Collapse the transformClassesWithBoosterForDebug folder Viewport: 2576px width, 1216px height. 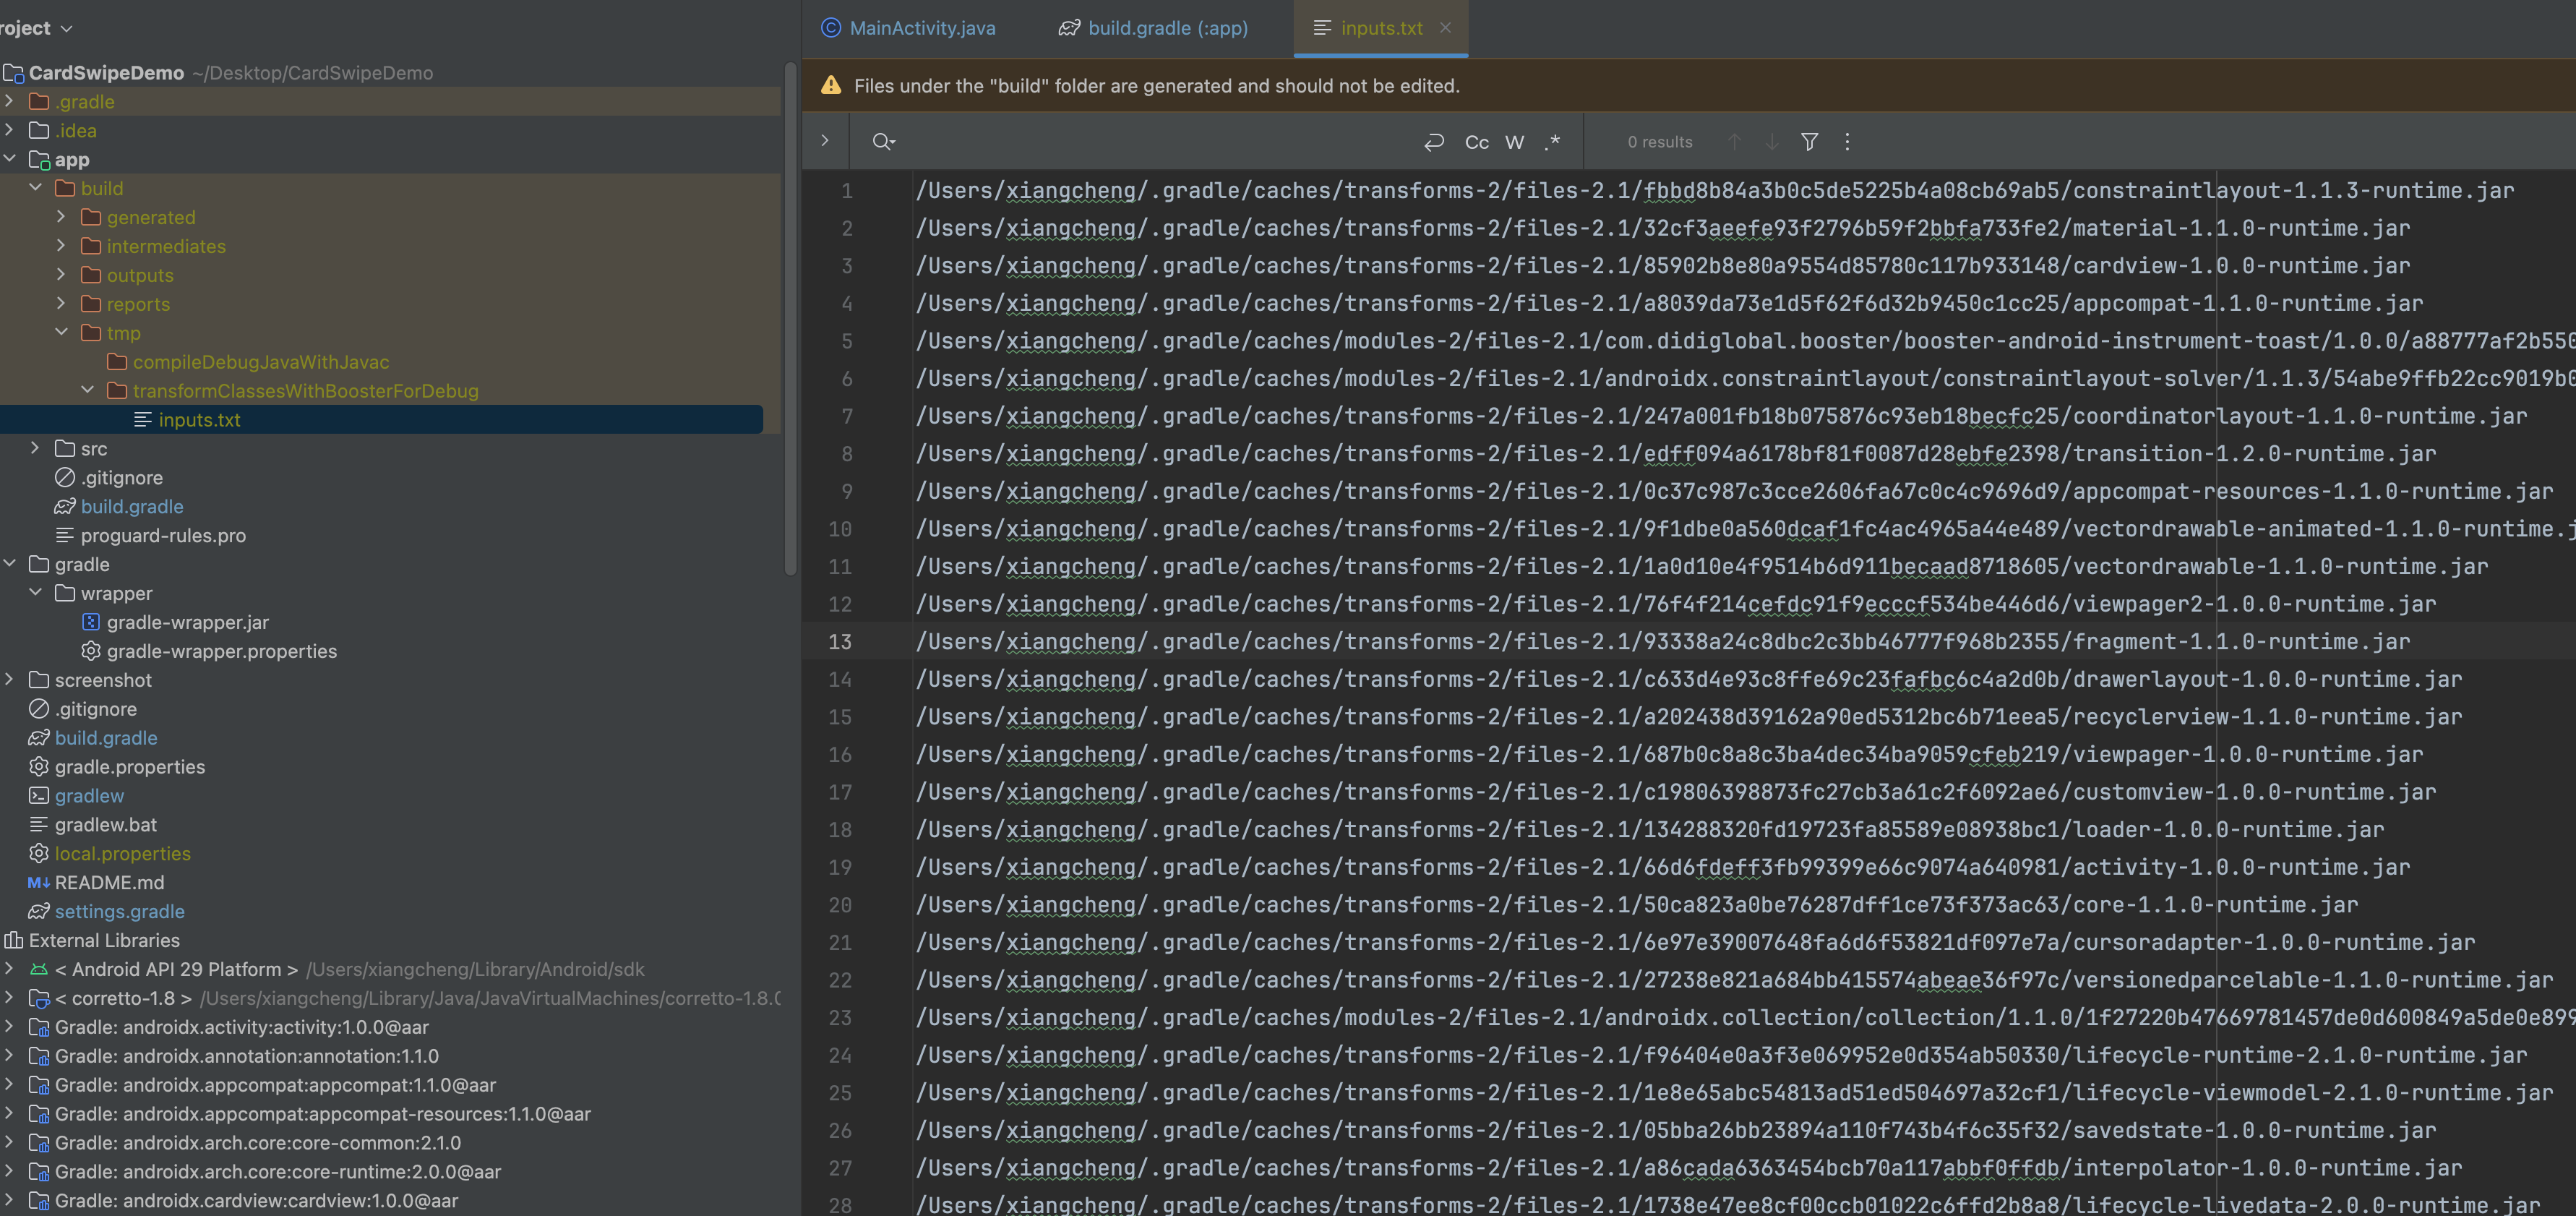(x=87, y=390)
